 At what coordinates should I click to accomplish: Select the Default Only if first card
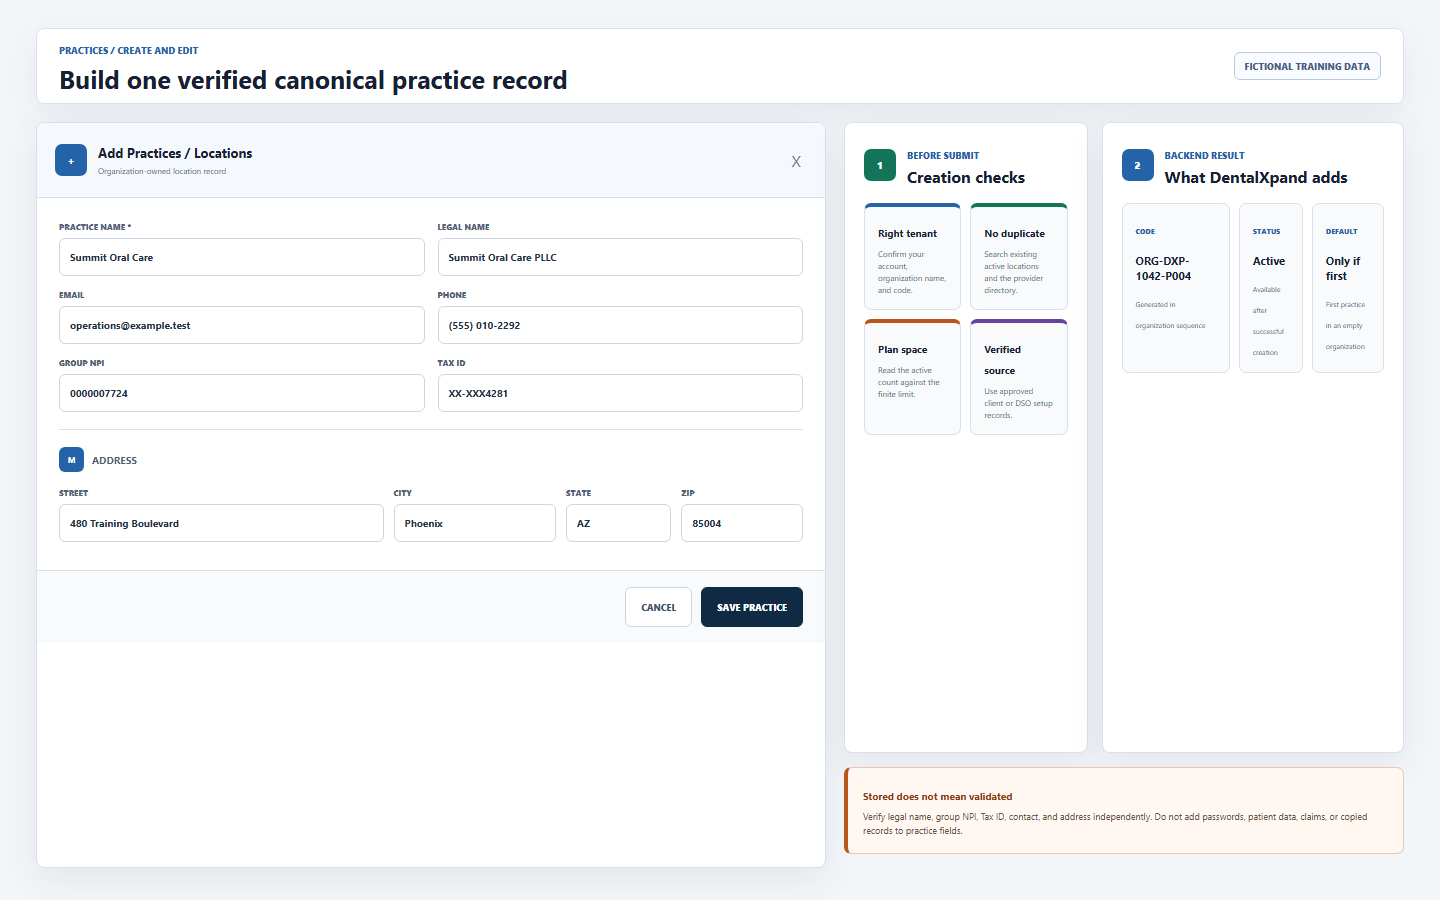[x=1348, y=288]
